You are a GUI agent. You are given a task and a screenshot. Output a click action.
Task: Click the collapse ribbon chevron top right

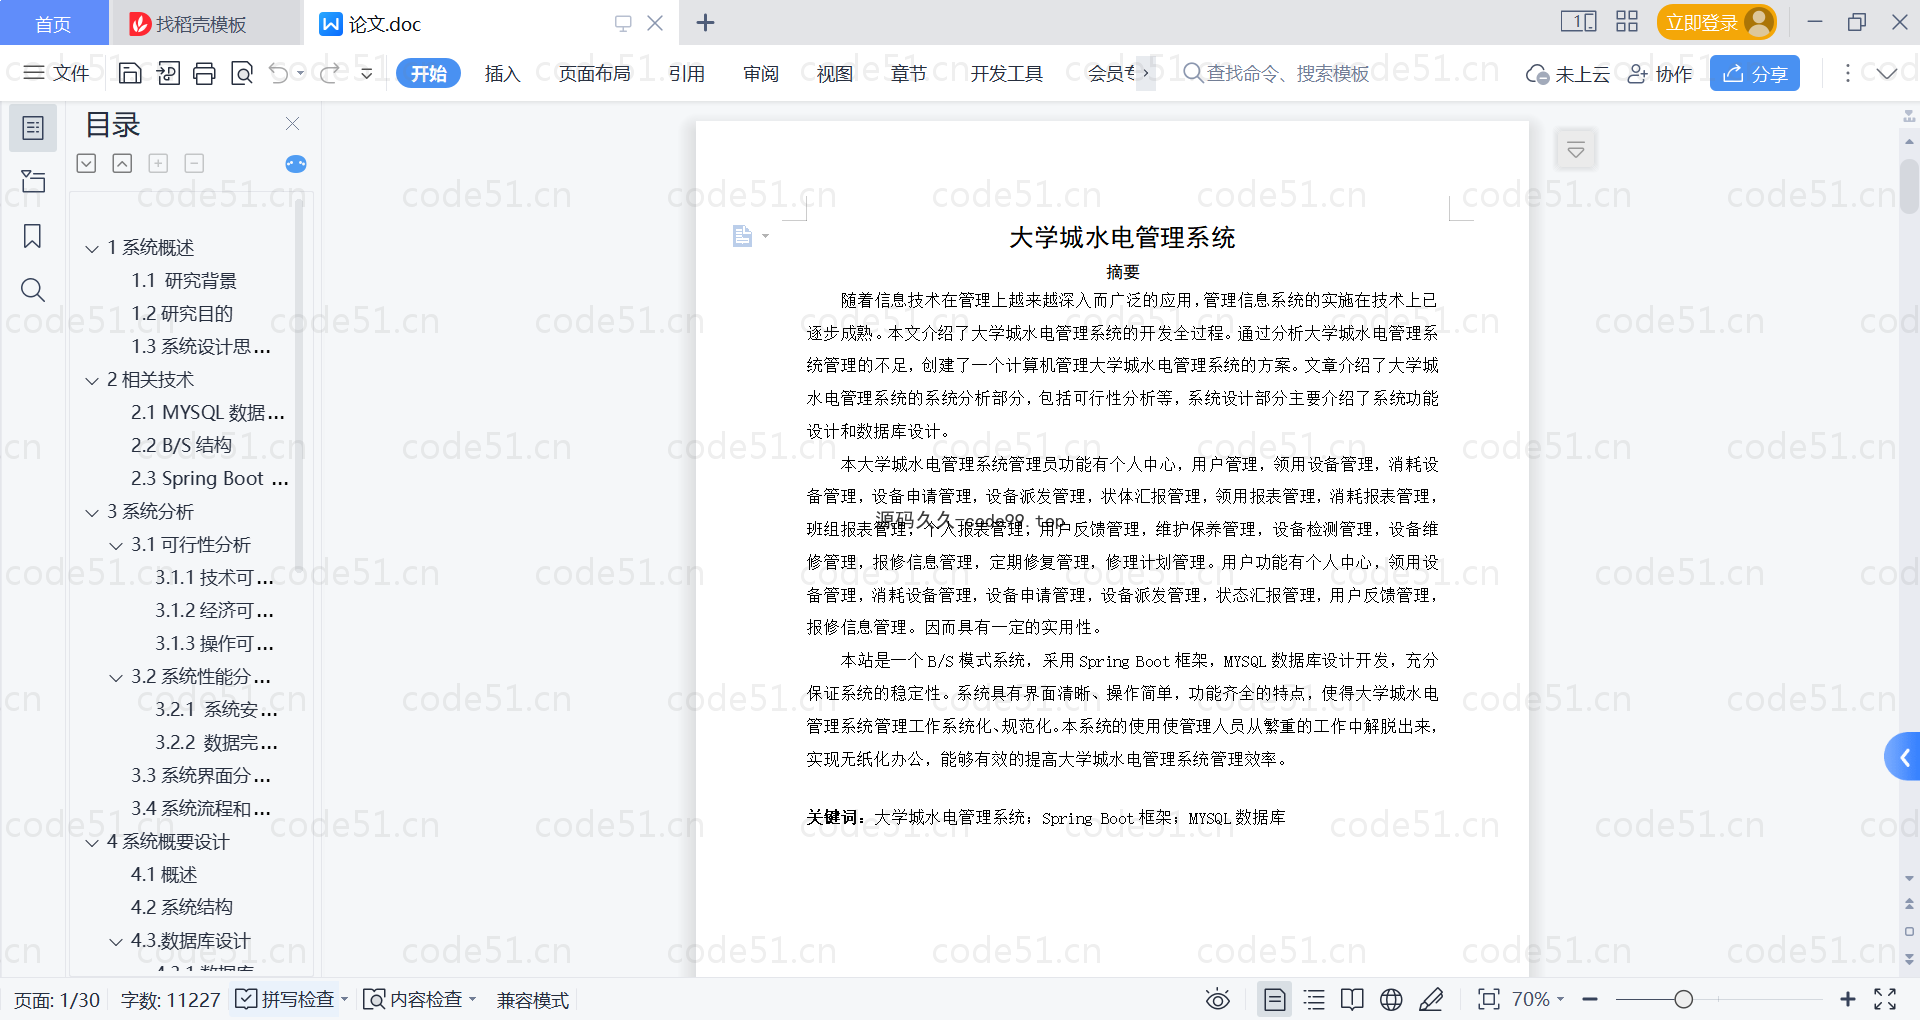[1887, 73]
